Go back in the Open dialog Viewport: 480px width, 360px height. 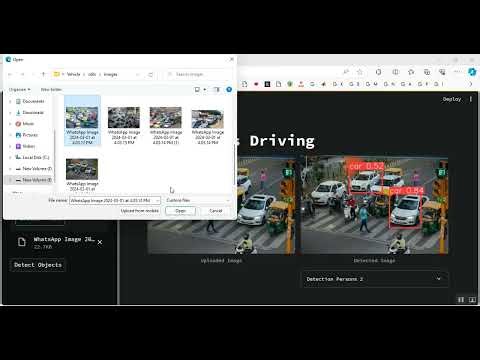[x=10, y=74]
